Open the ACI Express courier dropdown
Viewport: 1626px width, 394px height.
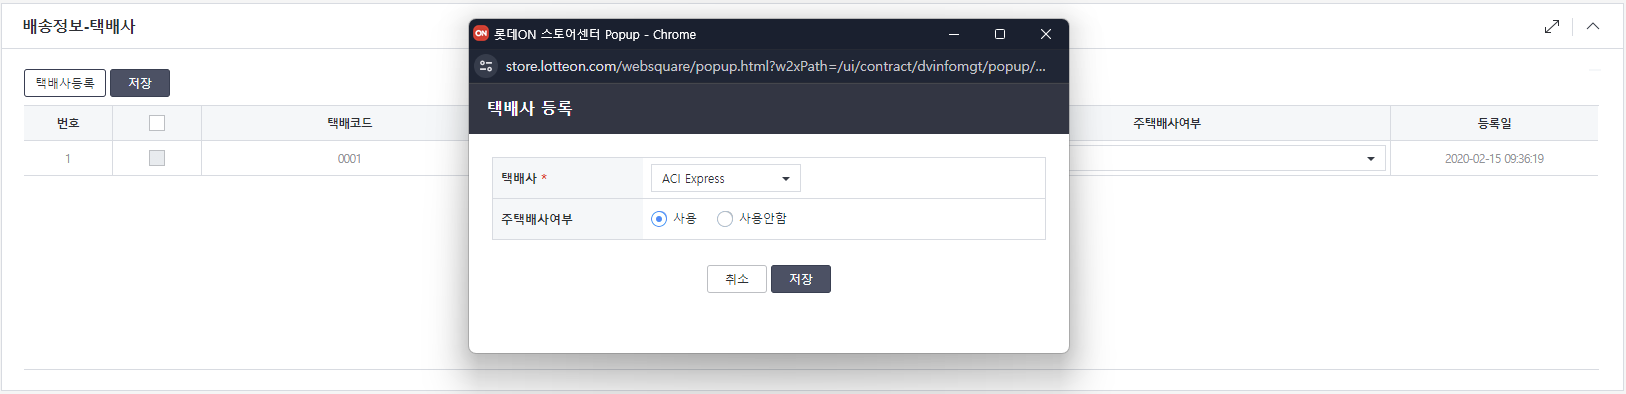[x=726, y=178]
